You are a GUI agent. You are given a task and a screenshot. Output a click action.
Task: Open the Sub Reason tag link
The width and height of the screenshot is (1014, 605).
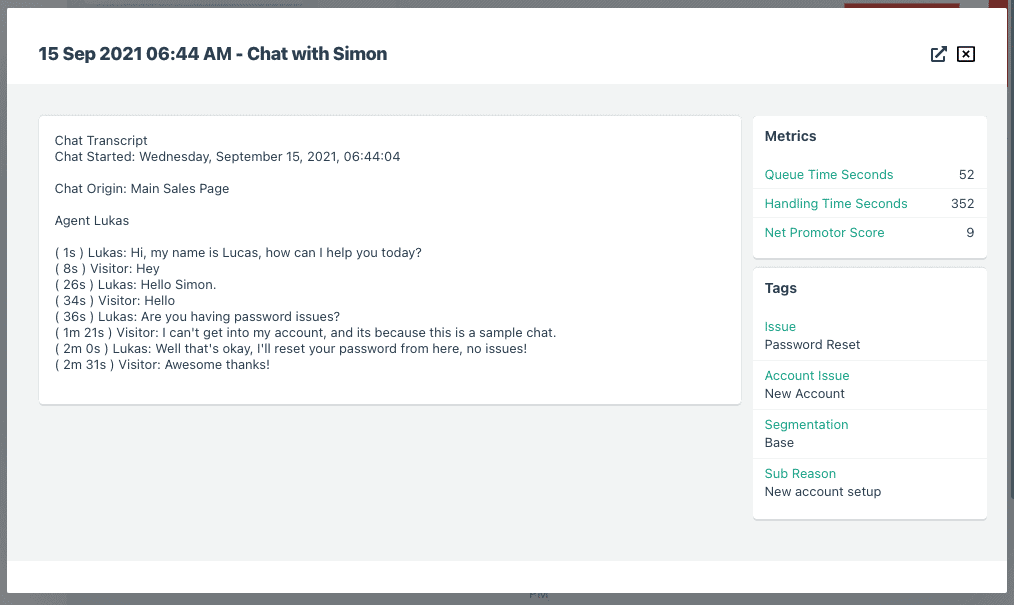click(x=800, y=474)
